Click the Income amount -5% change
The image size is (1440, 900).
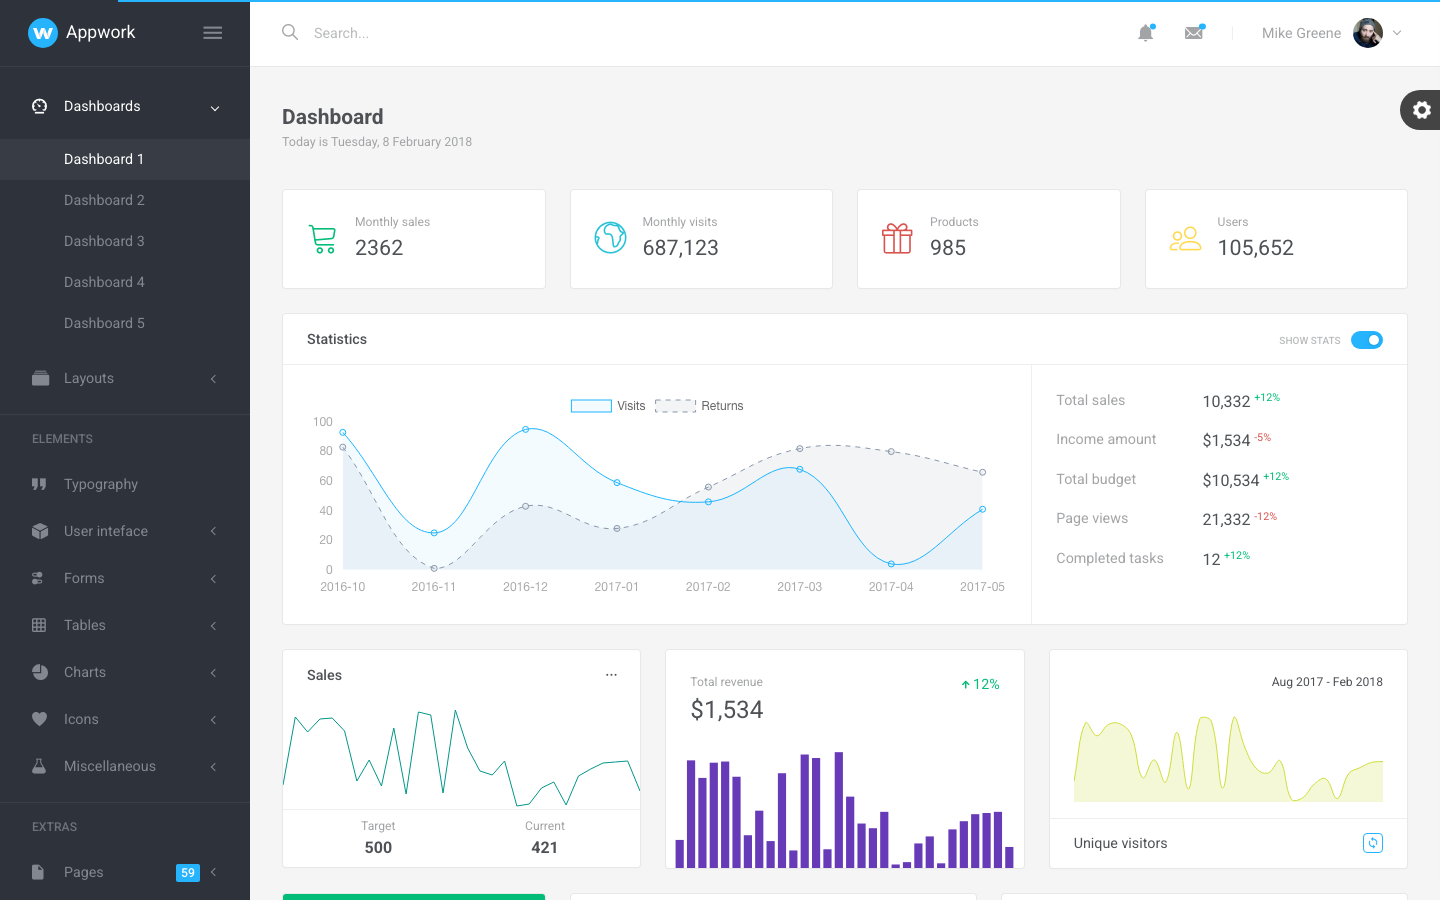[x=1263, y=437]
